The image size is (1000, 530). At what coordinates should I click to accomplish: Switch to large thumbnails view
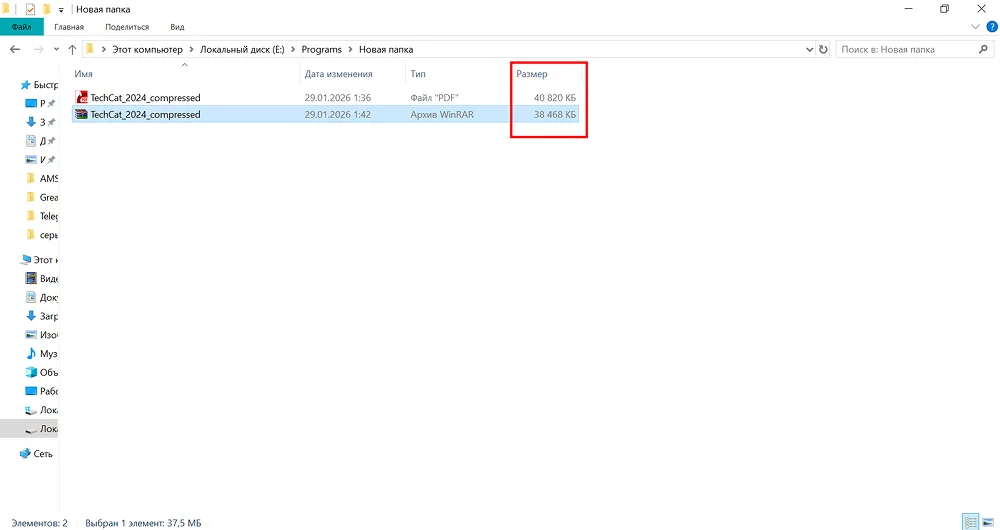(986, 522)
